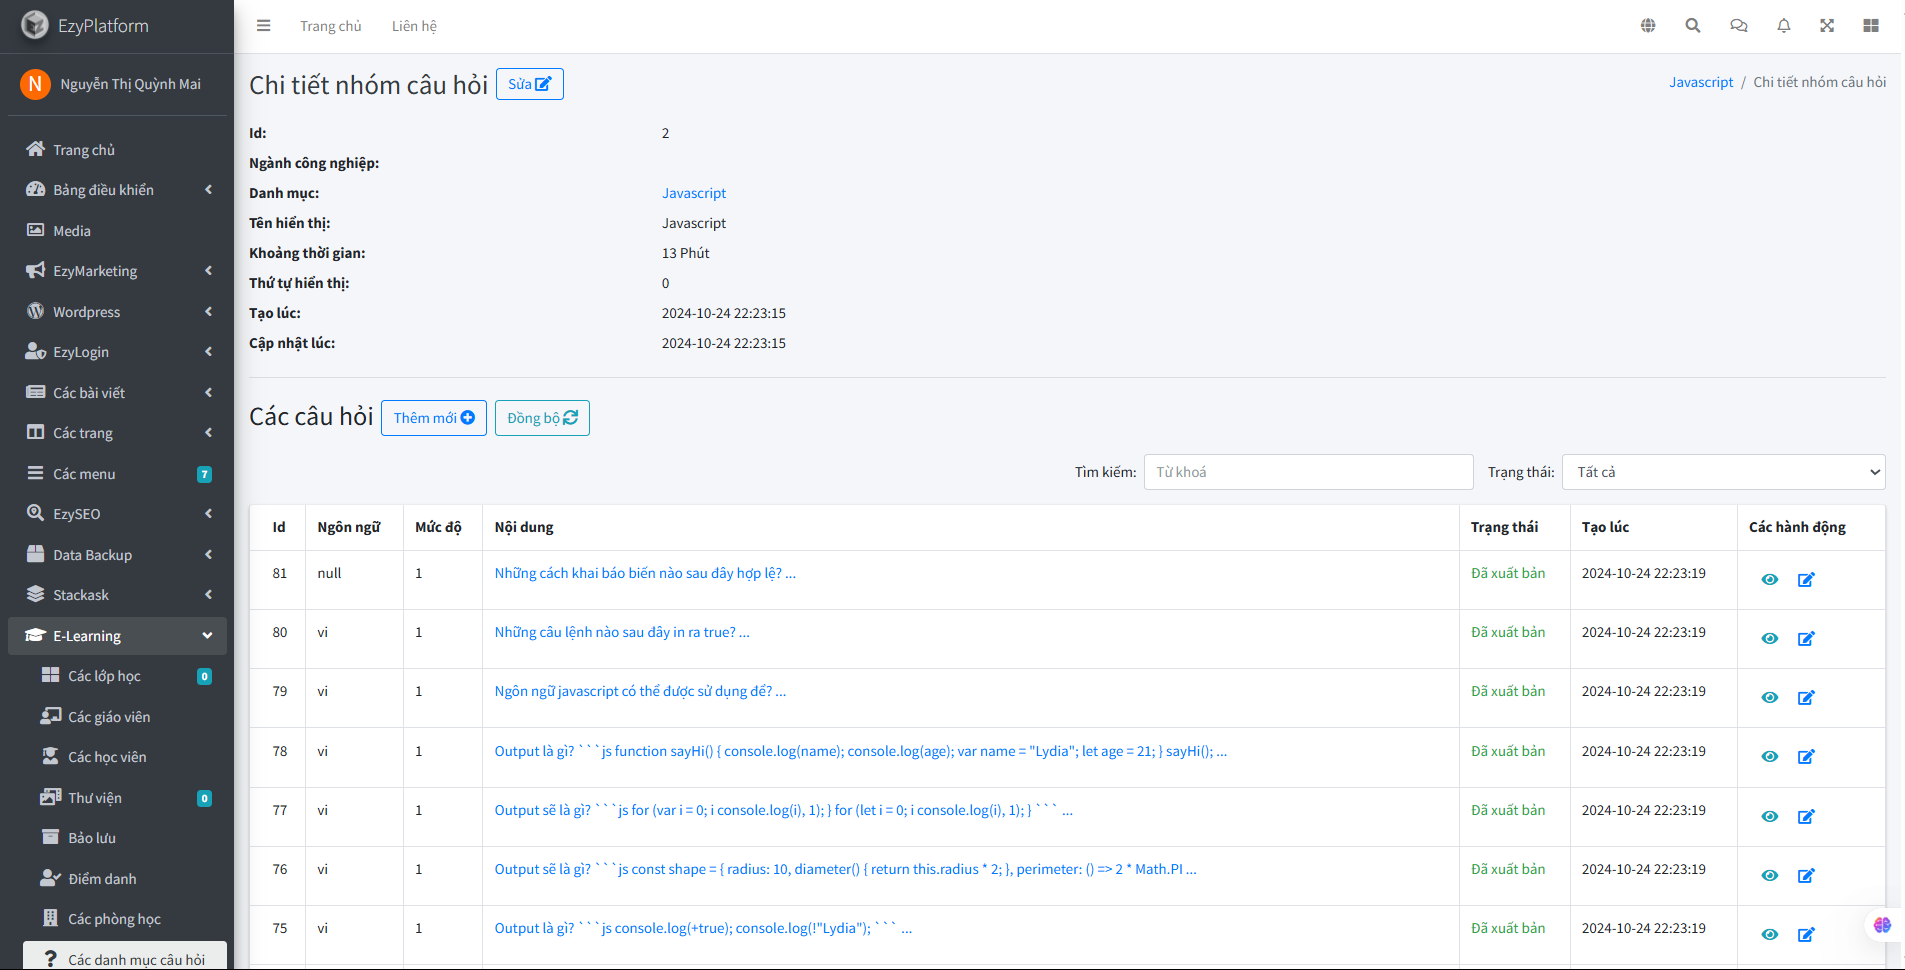The width and height of the screenshot is (1905, 970).
Task: Expand the EzySEO sidebar menu
Action: tap(117, 514)
